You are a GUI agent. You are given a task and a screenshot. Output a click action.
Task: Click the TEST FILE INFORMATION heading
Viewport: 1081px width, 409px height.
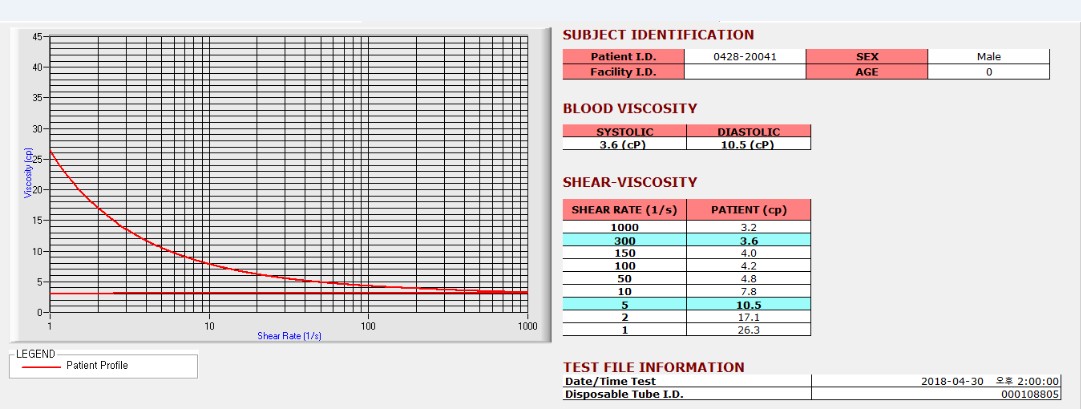(654, 367)
